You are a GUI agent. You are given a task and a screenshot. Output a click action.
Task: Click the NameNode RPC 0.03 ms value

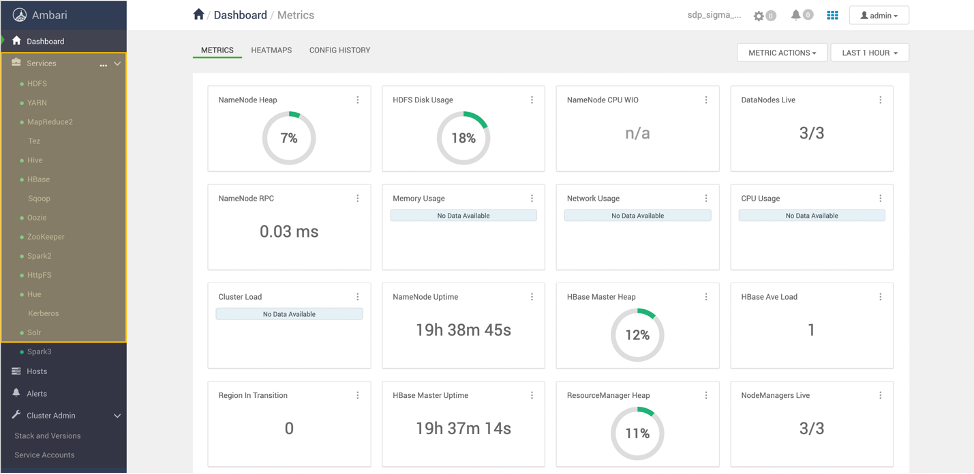point(289,232)
